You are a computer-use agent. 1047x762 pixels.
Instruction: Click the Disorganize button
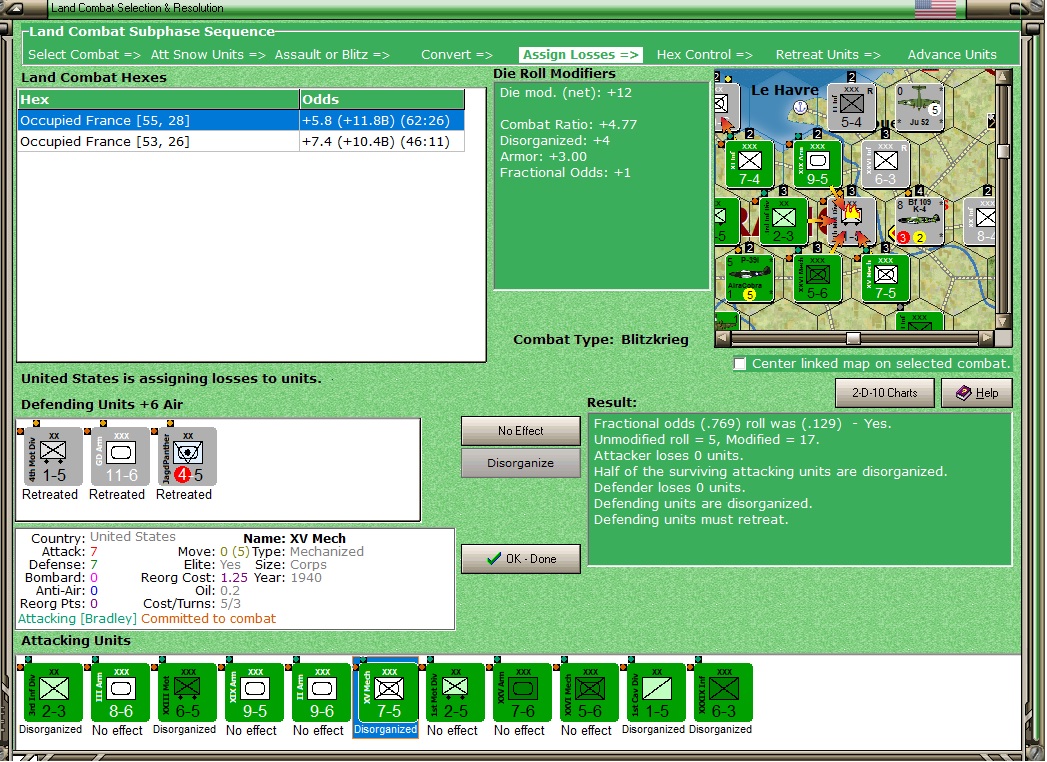pos(521,463)
